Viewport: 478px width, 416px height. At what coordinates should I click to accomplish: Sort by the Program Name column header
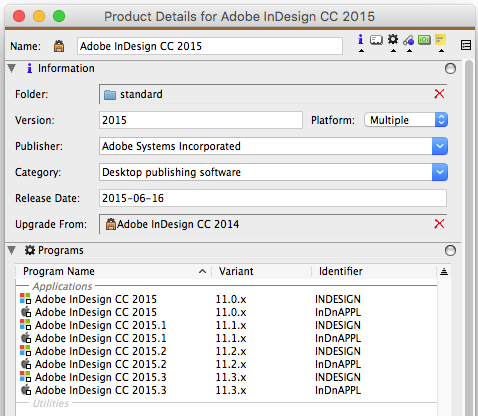coord(113,271)
